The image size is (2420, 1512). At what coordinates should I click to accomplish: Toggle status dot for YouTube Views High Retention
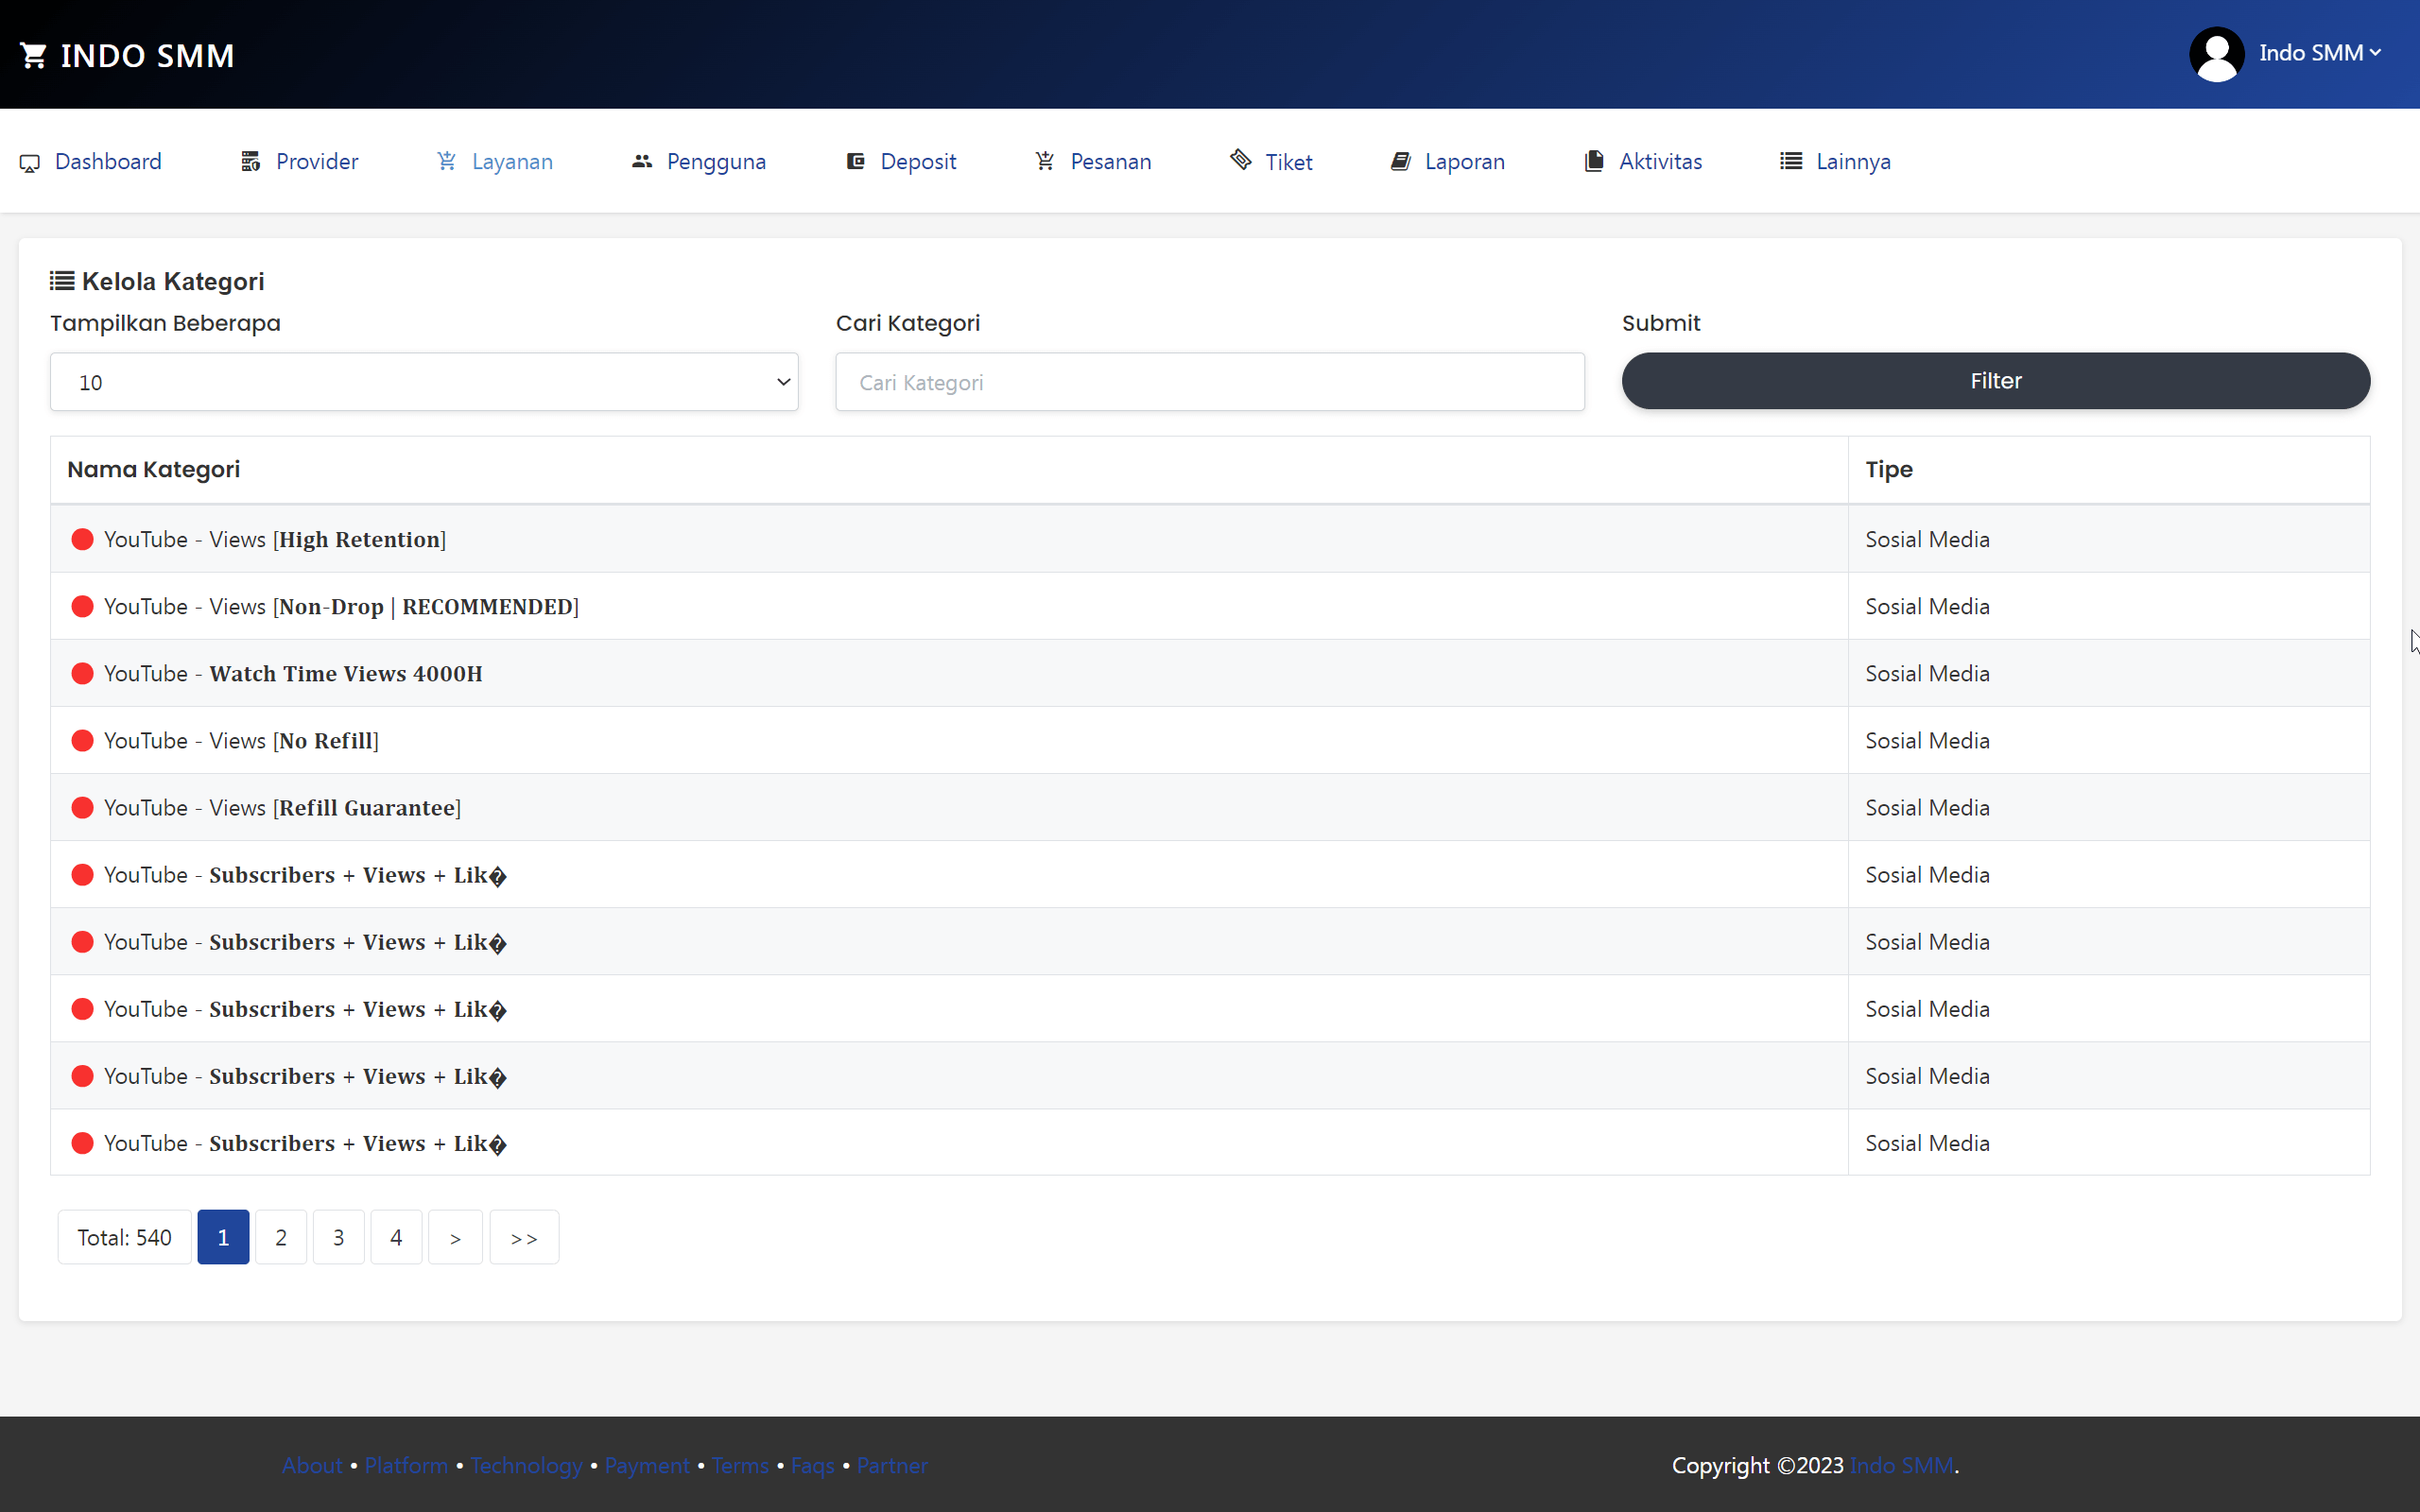[83, 539]
